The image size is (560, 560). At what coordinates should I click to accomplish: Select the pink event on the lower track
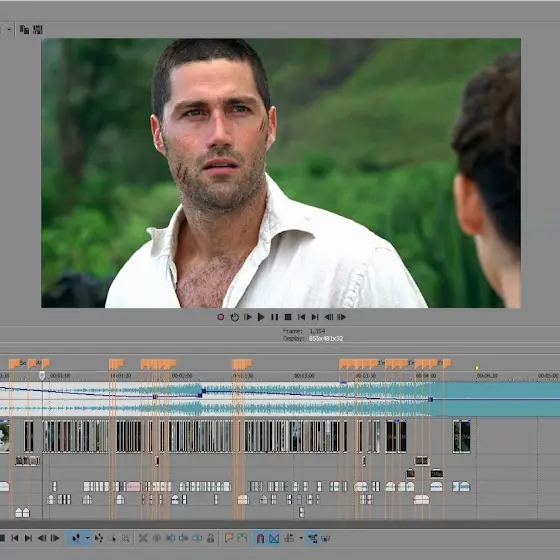point(134,486)
